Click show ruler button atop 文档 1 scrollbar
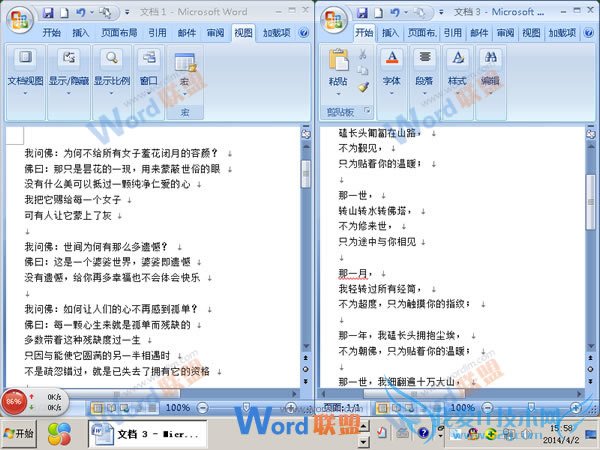The width and height of the screenshot is (600, 450). (306, 134)
